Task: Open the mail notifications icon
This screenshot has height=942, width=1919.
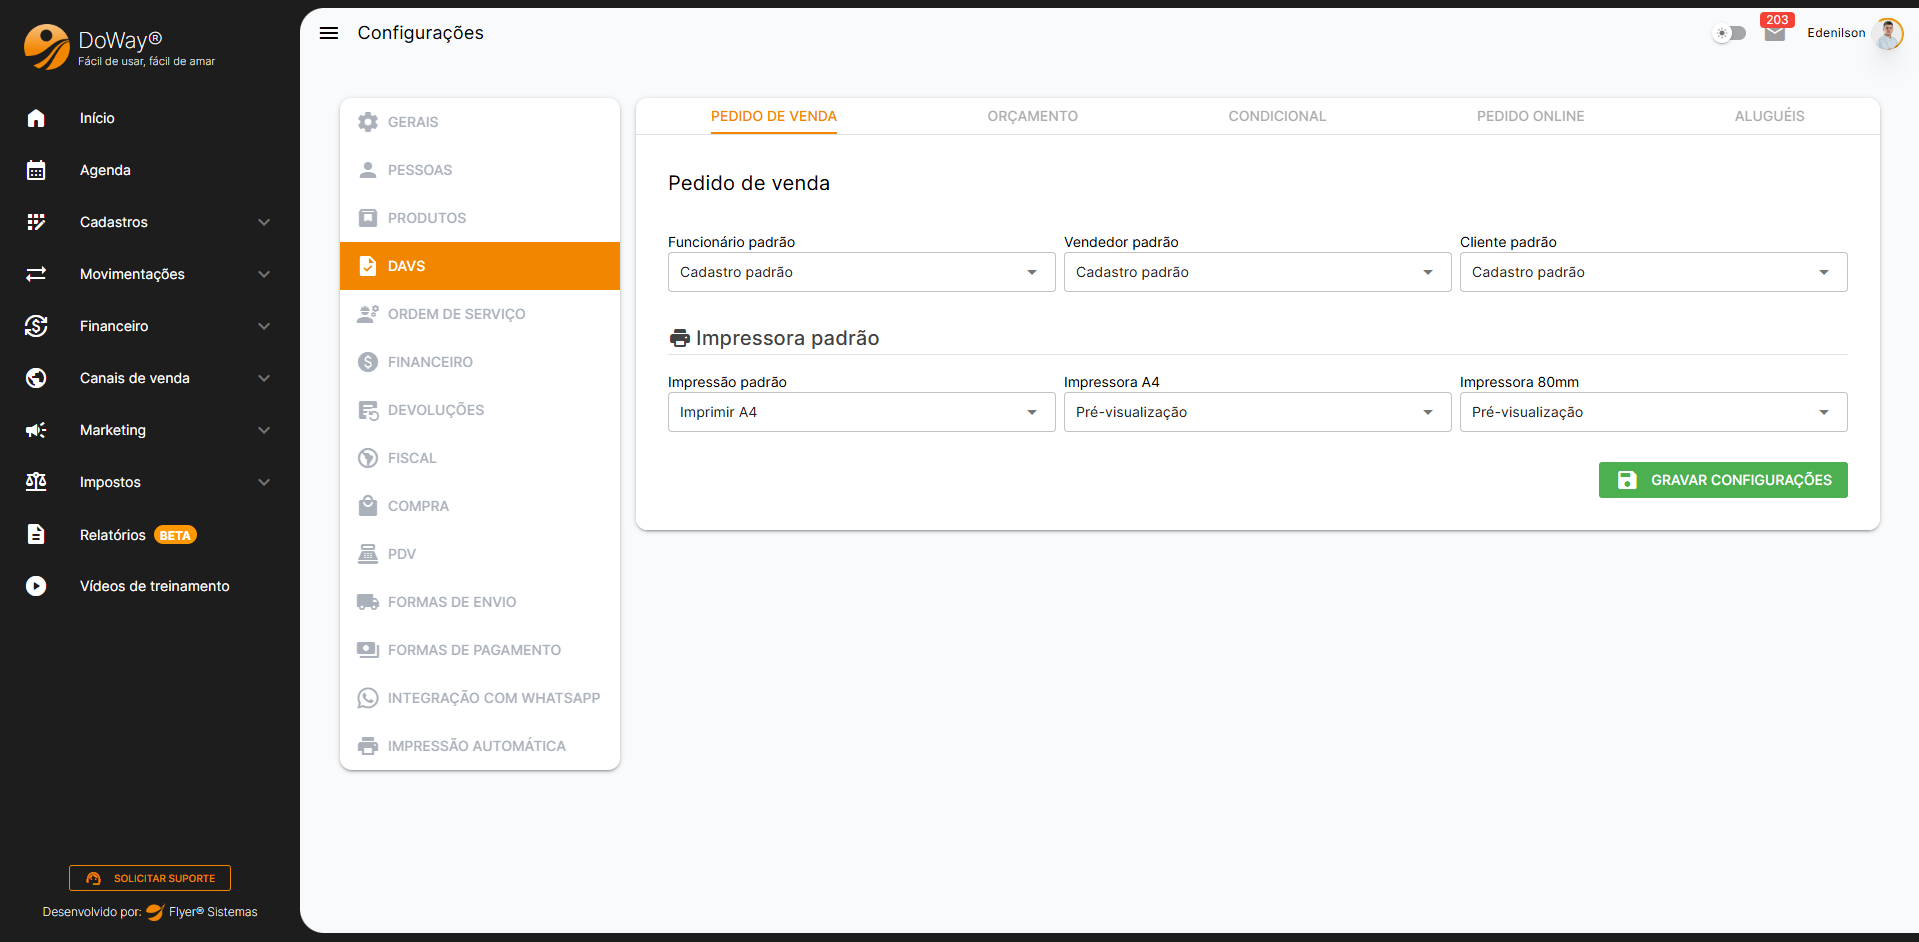Action: 1774,34
